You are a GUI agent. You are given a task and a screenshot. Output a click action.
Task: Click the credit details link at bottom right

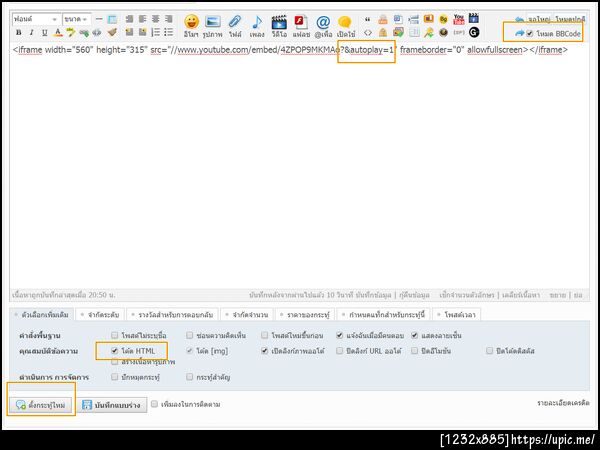(x=563, y=403)
